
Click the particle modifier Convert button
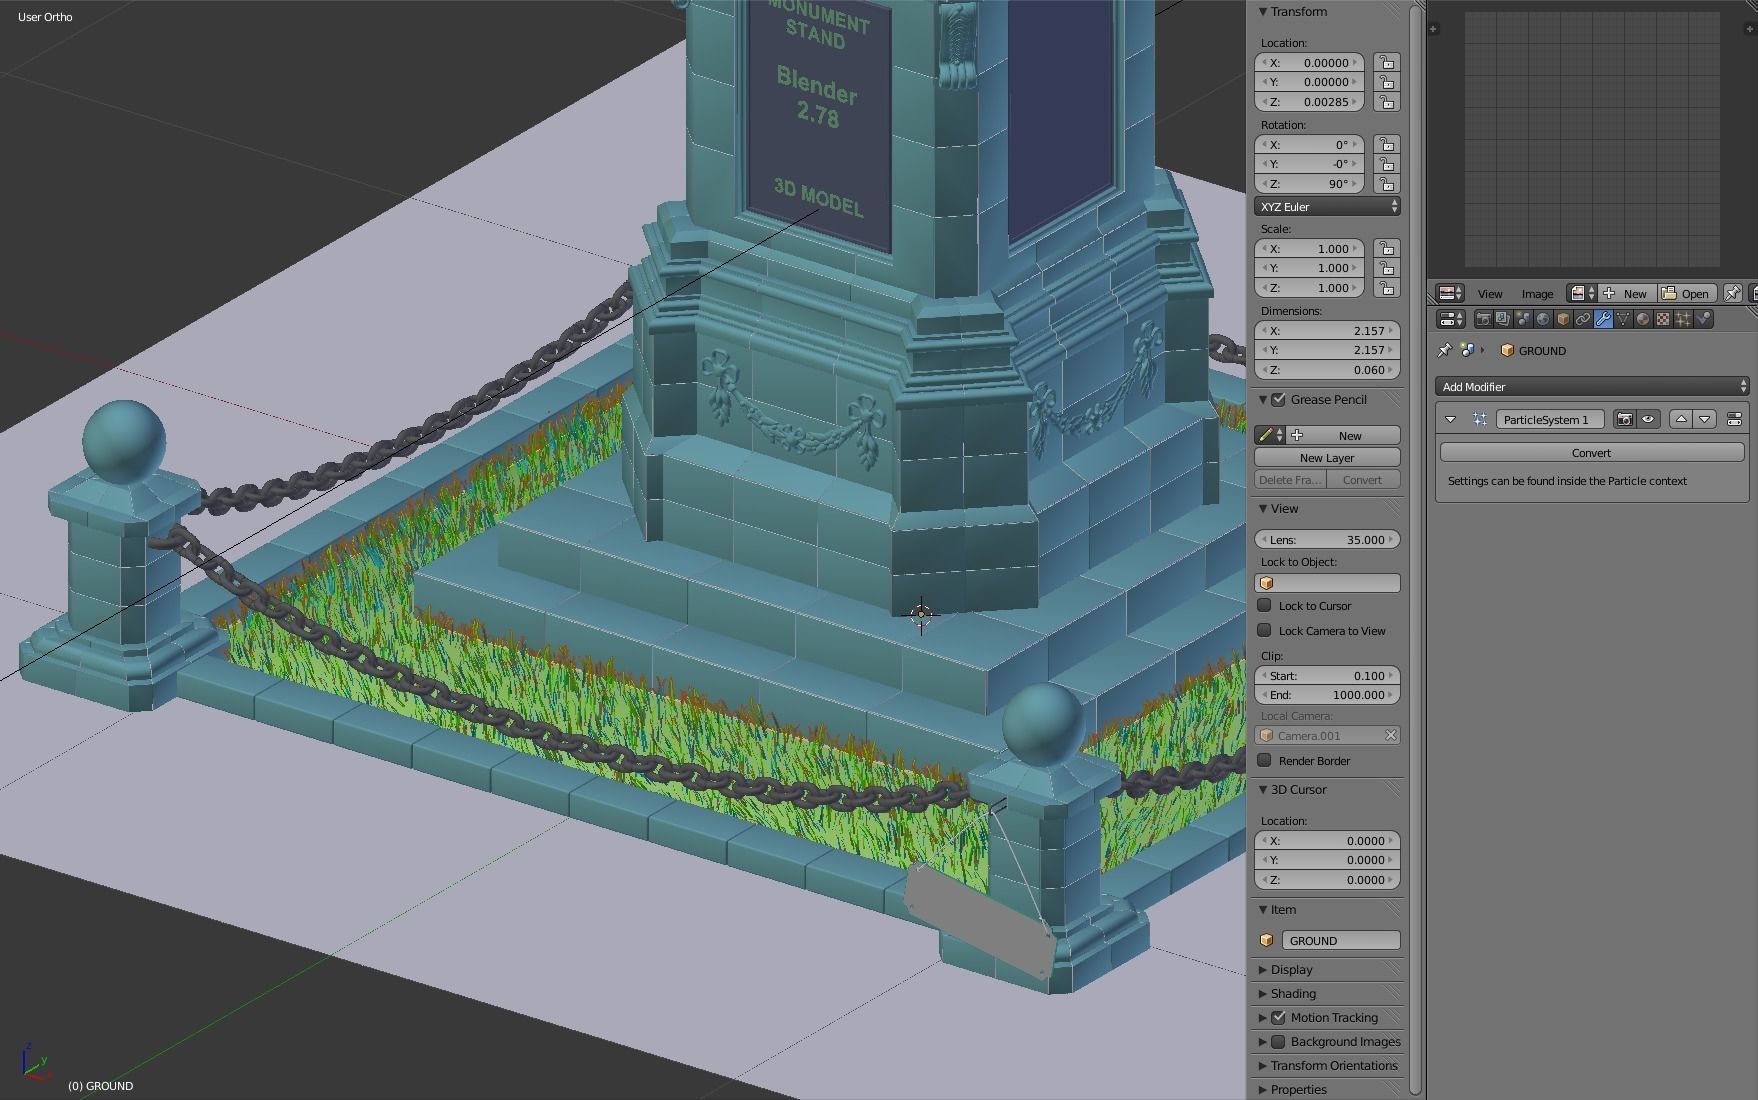tap(1591, 452)
